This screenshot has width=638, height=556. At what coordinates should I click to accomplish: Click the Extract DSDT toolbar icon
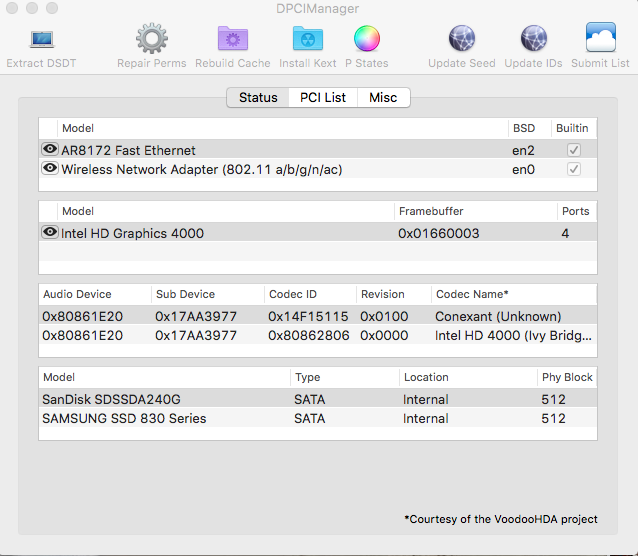click(41, 40)
